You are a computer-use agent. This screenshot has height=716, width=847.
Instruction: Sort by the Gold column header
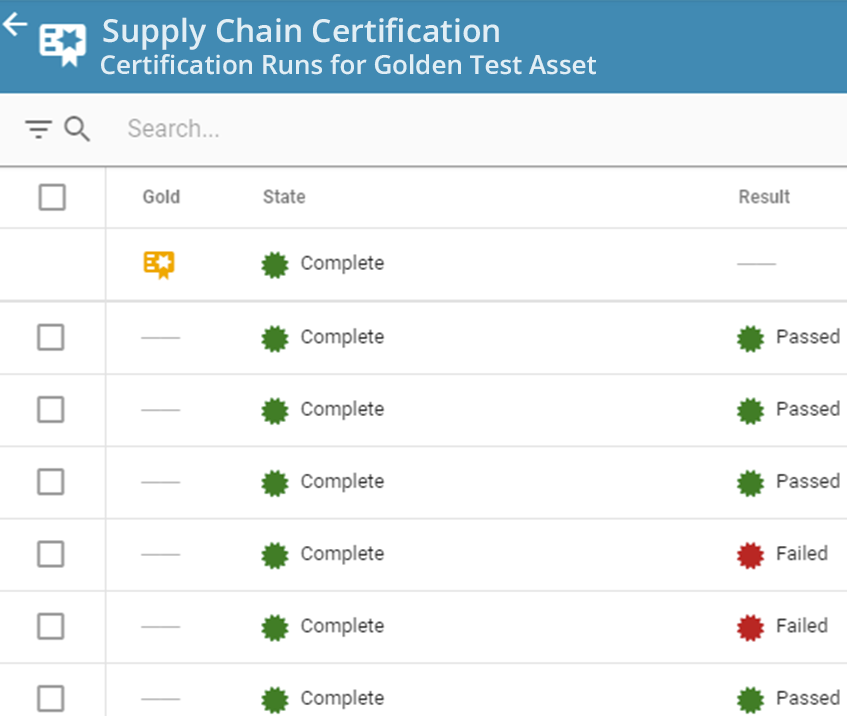[161, 197]
